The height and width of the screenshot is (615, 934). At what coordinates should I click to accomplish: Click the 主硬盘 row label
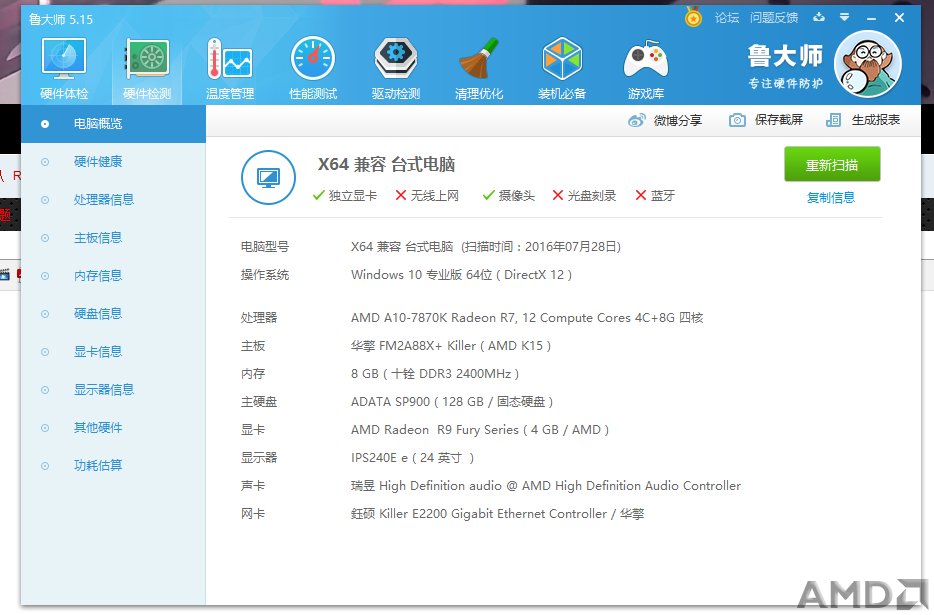(x=259, y=402)
